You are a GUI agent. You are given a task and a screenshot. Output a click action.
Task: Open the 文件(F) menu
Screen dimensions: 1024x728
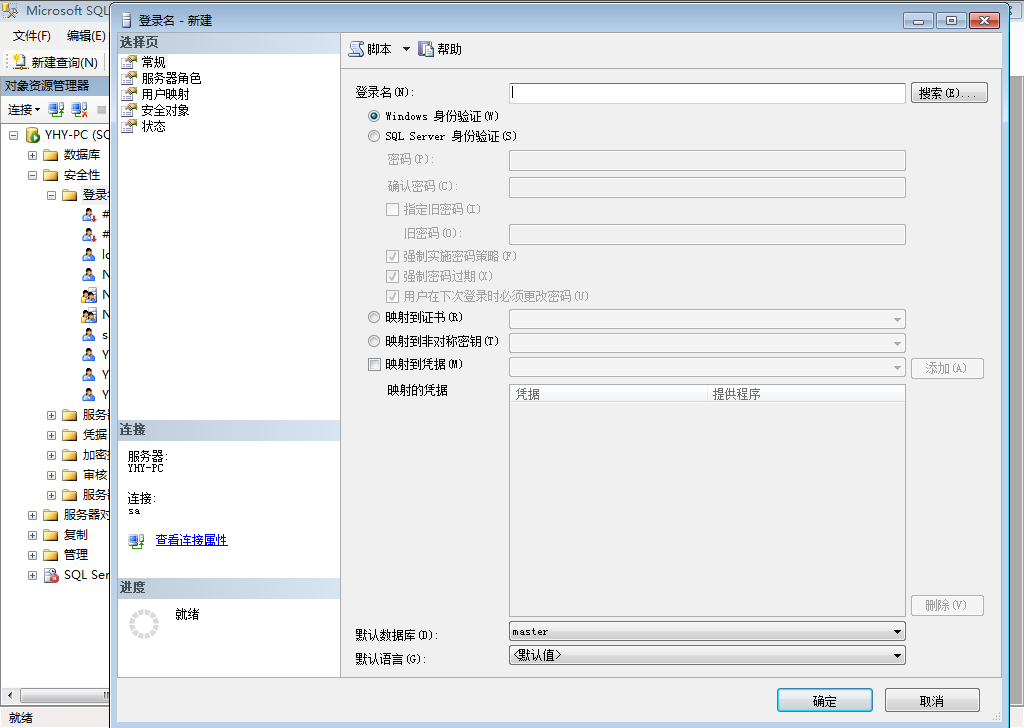pyautogui.click(x=31, y=36)
